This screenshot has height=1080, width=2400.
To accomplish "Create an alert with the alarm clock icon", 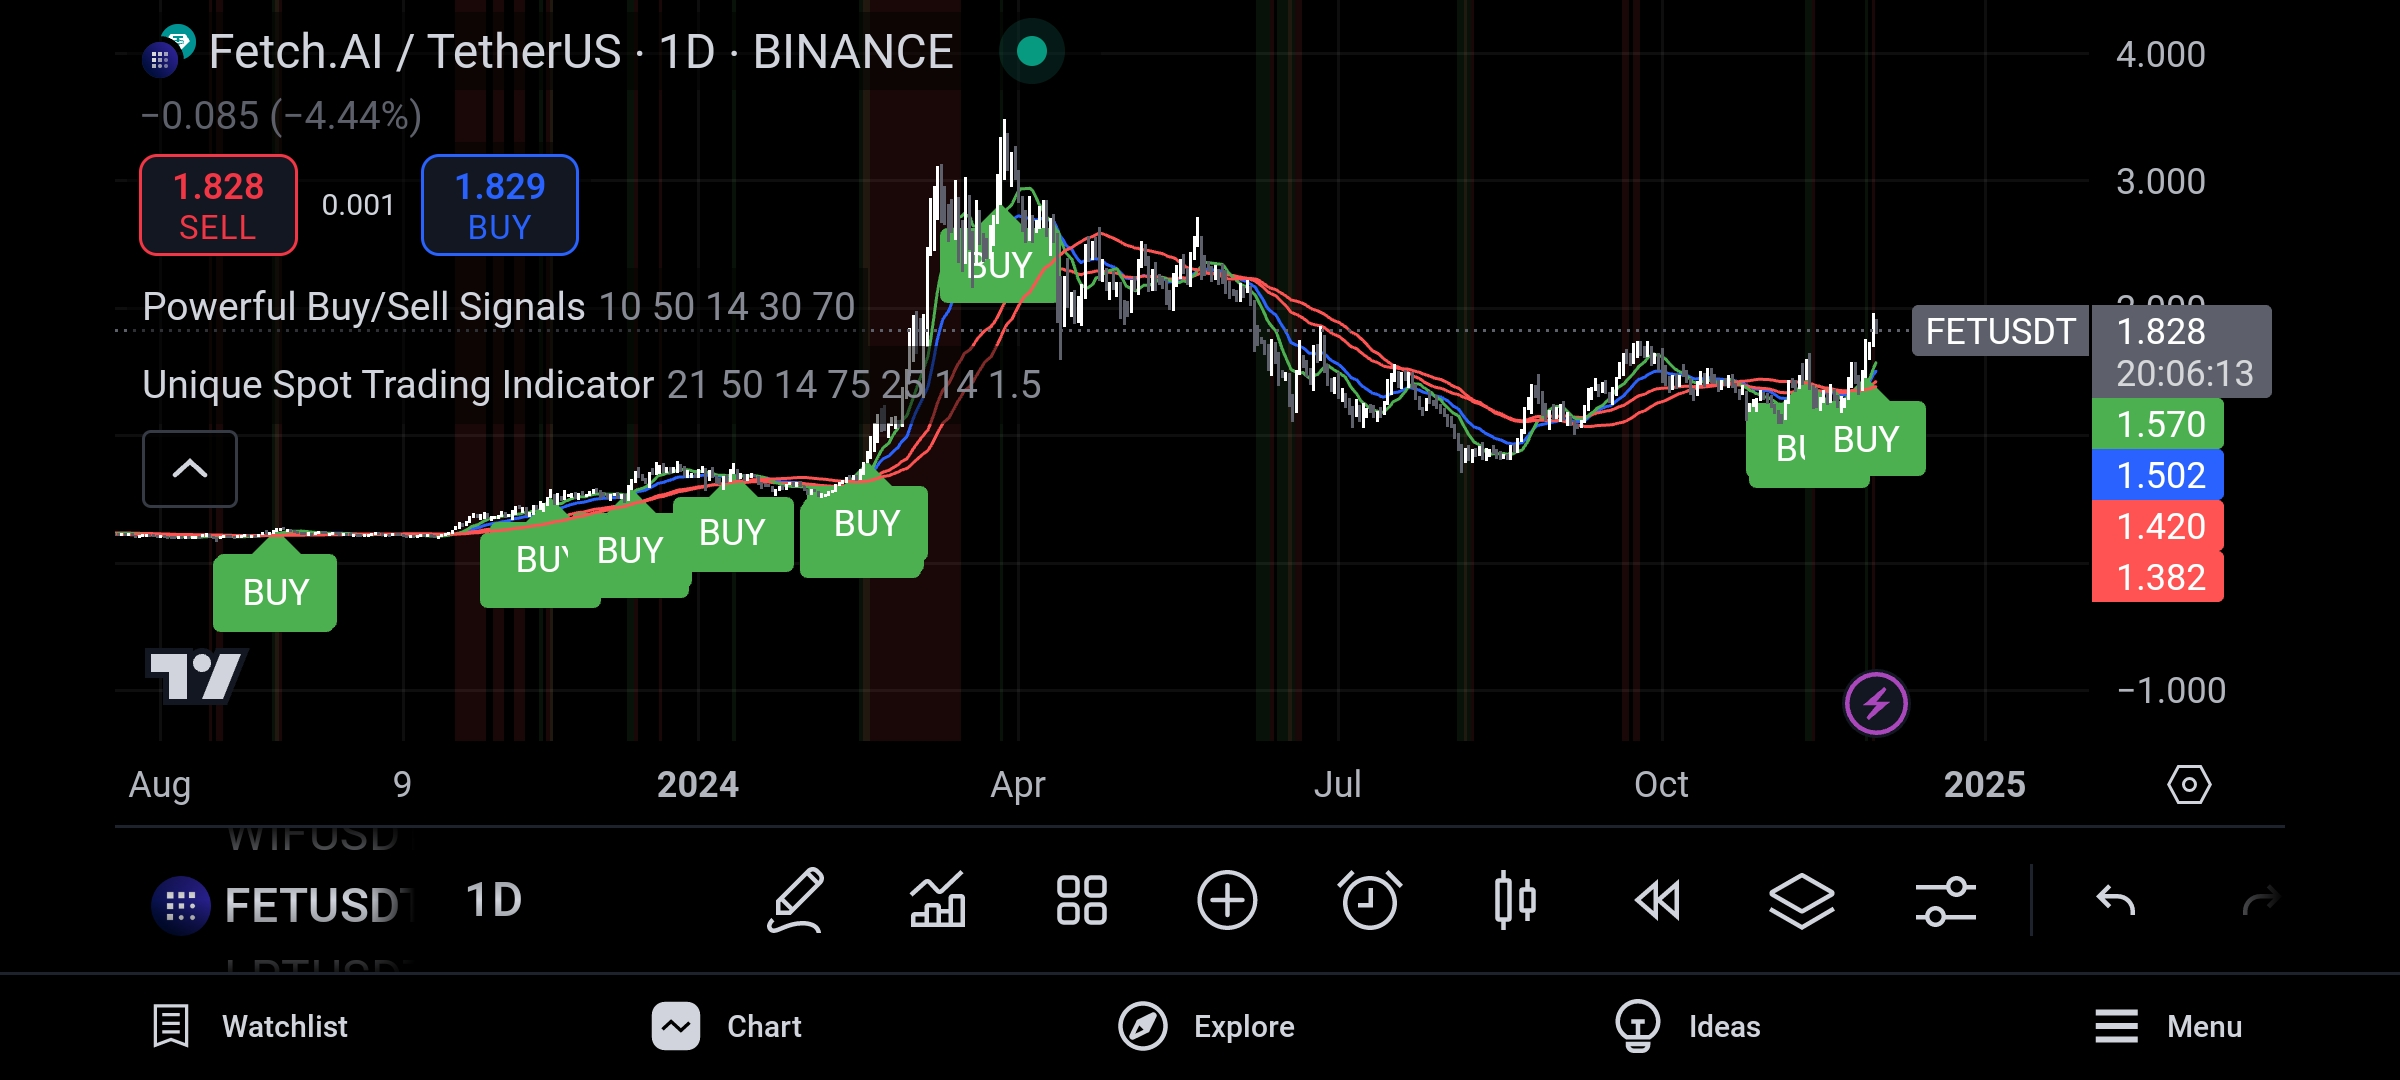I will click(1369, 900).
